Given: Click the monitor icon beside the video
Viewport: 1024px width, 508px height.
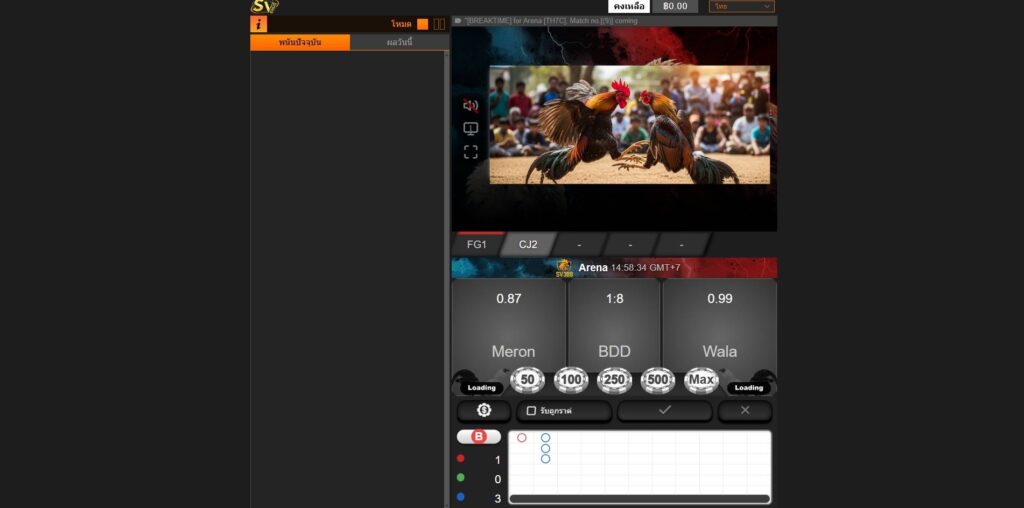Looking at the screenshot, I should pos(470,129).
